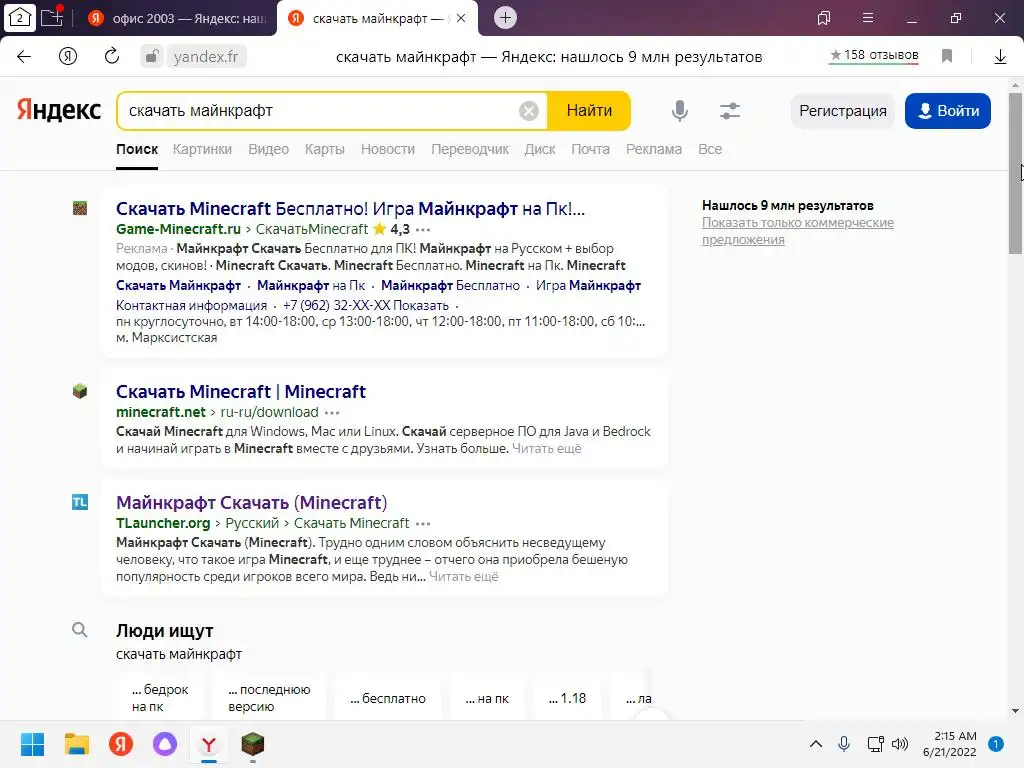Open the downloads arrow icon
This screenshot has height=768, width=1024.
1000,57
